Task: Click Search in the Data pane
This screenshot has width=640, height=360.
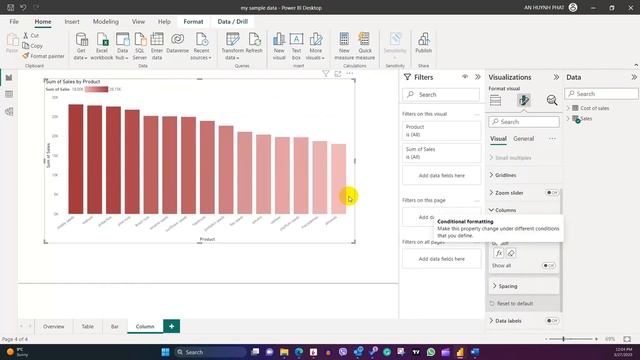Action: (x=602, y=94)
